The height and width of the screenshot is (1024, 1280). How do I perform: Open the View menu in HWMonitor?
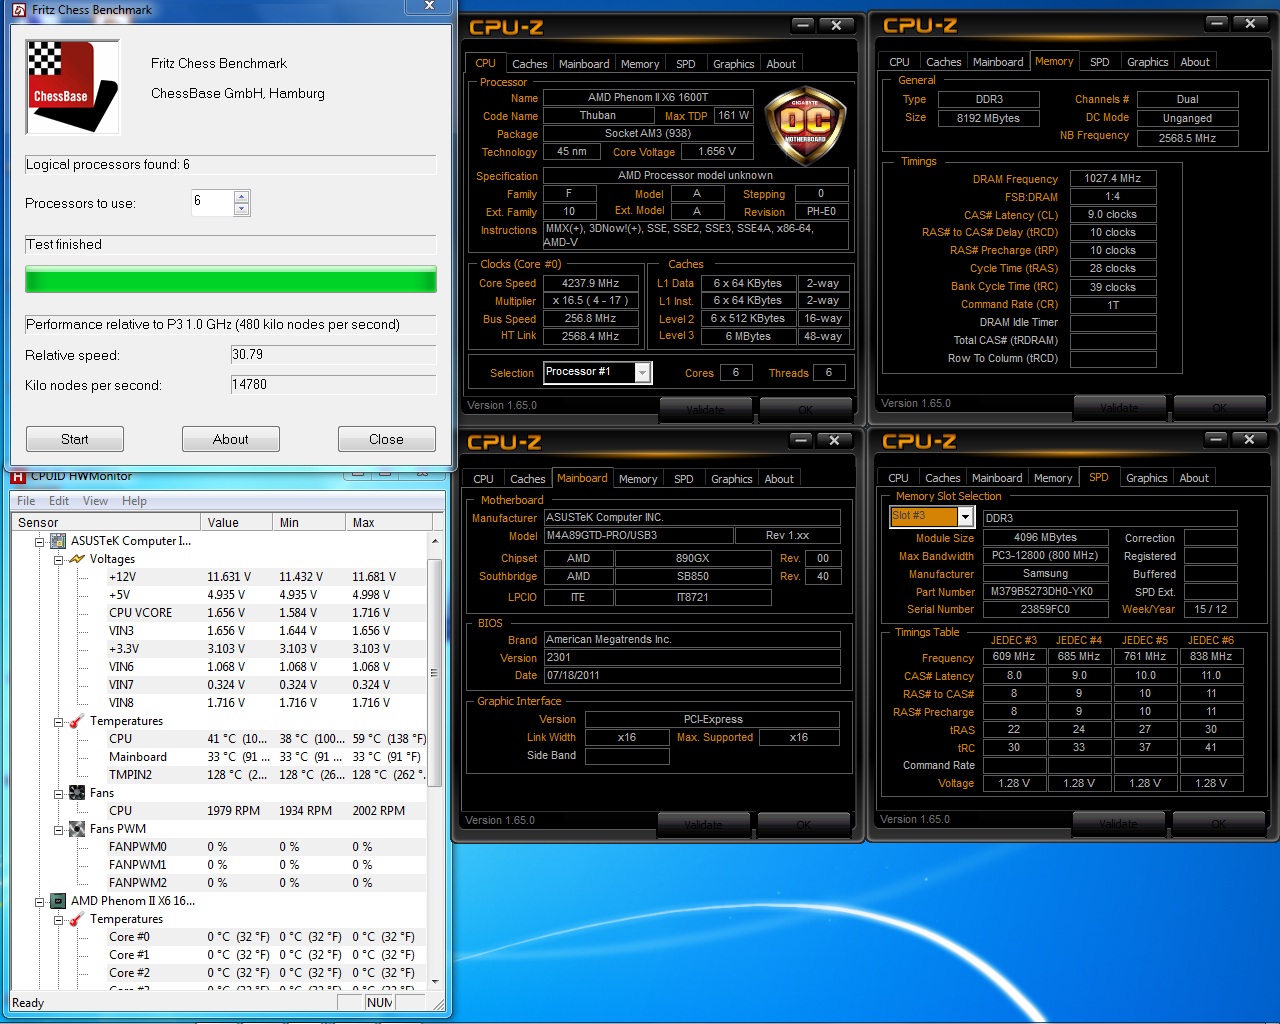[x=95, y=501]
